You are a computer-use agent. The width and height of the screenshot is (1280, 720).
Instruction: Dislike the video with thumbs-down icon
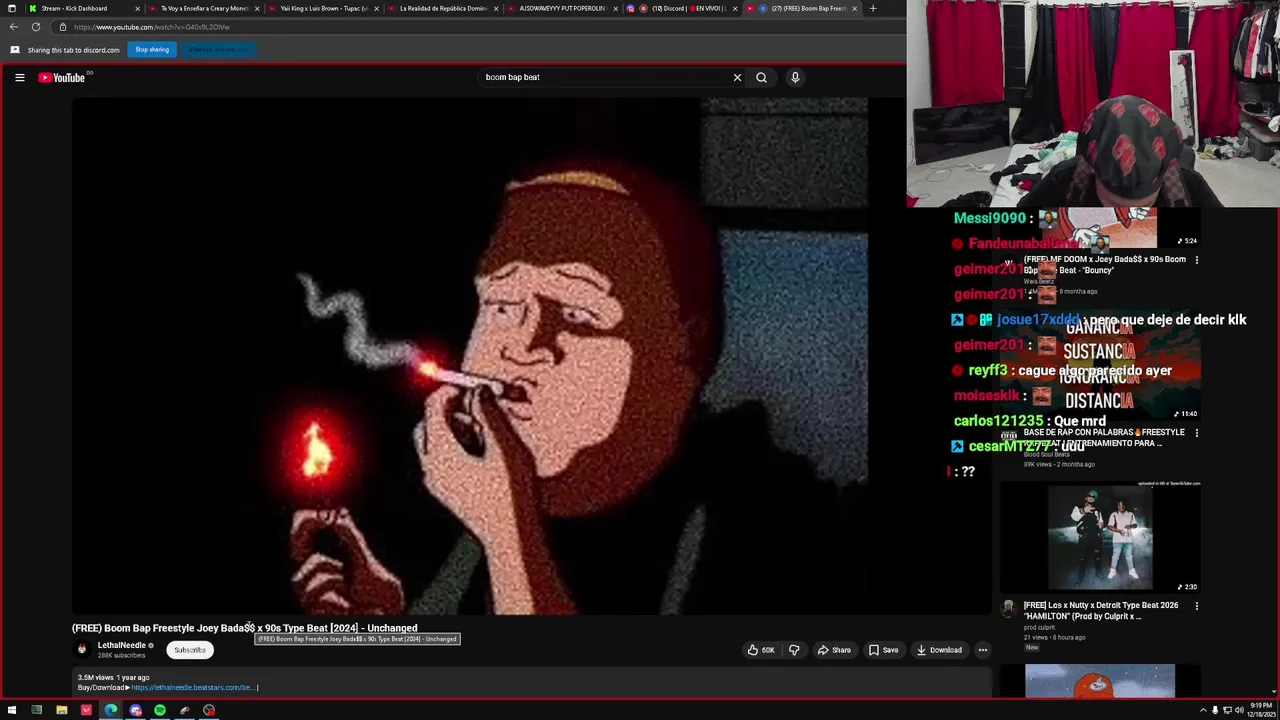tap(794, 650)
